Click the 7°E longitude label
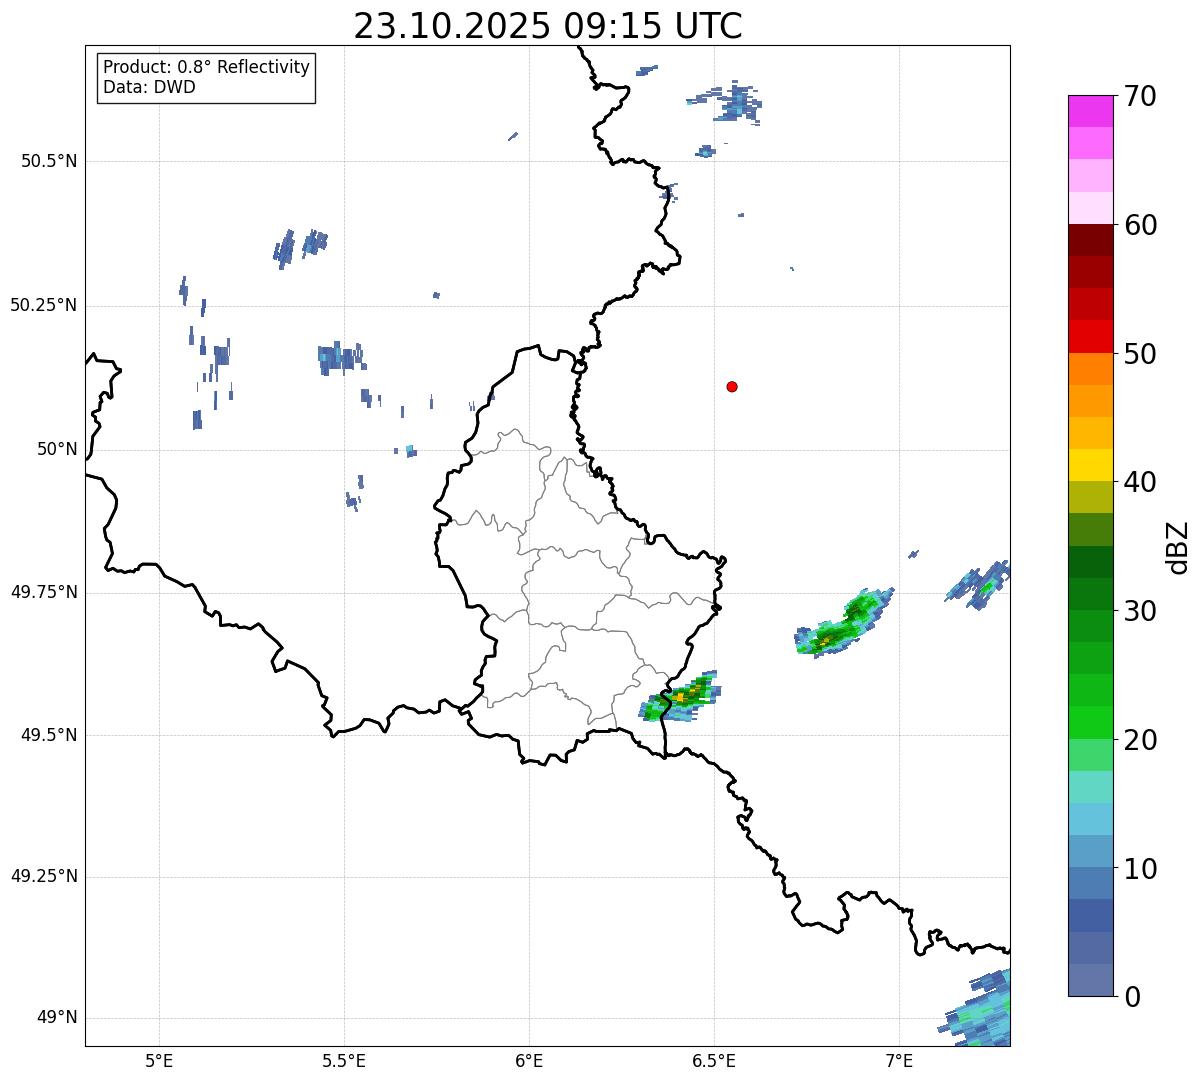1202x1081 pixels. point(899,1060)
